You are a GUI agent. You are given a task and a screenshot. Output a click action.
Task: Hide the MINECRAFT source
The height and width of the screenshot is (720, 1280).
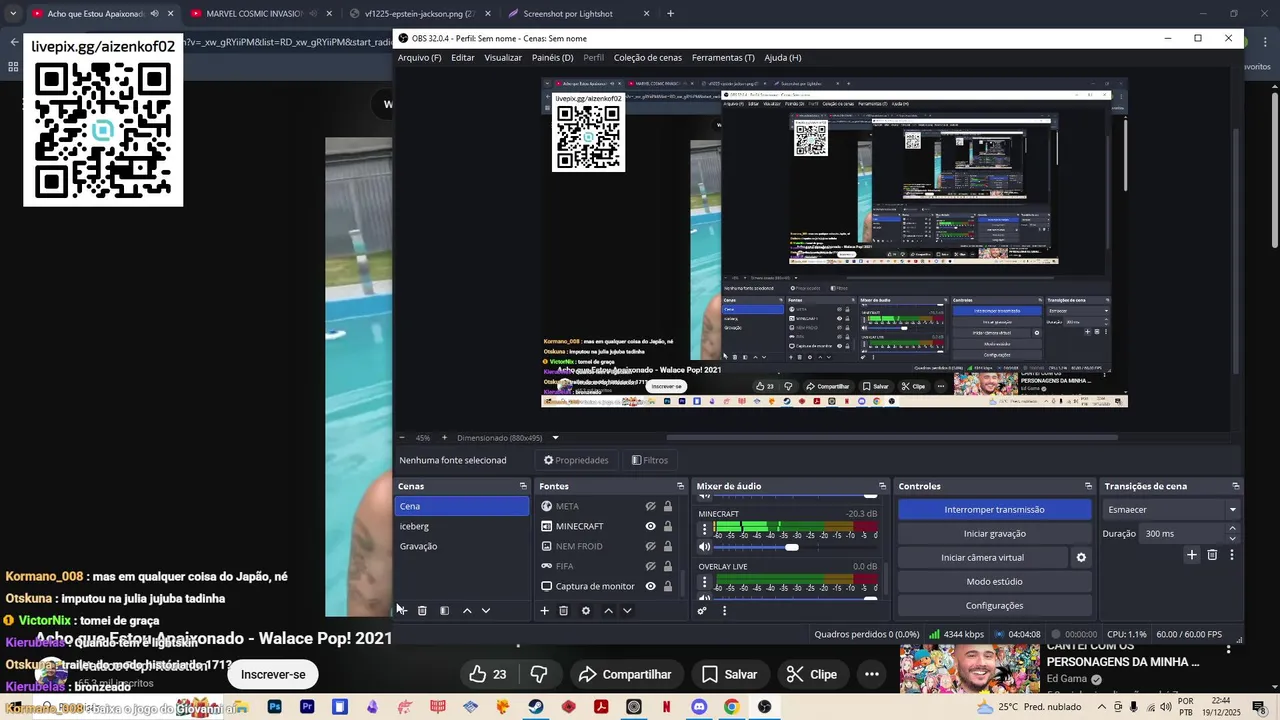[650, 526]
